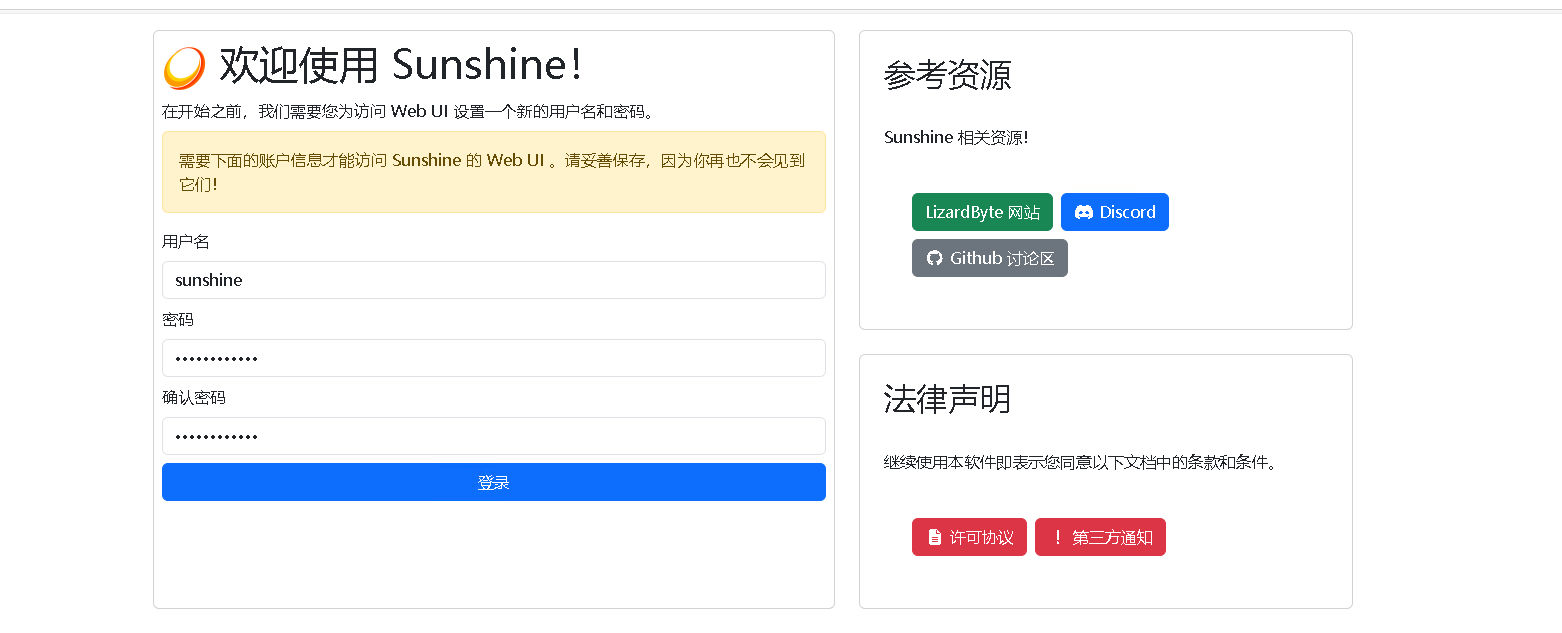Focus the 用户名 input field
Screen dimensions: 1562x633
pyautogui.click(x=494, y=280)
